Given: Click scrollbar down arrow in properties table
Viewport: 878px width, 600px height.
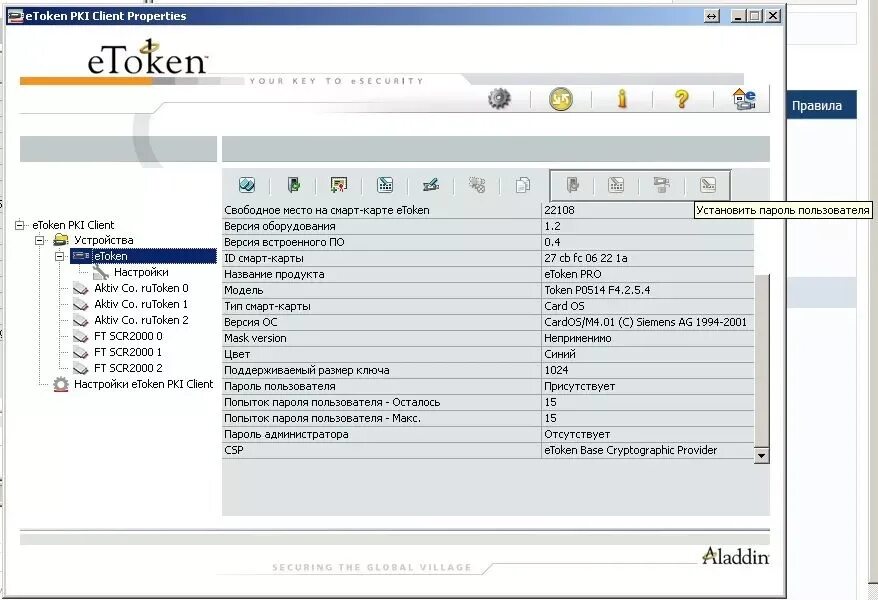Looking at the screenshot, I should [761, 456].
